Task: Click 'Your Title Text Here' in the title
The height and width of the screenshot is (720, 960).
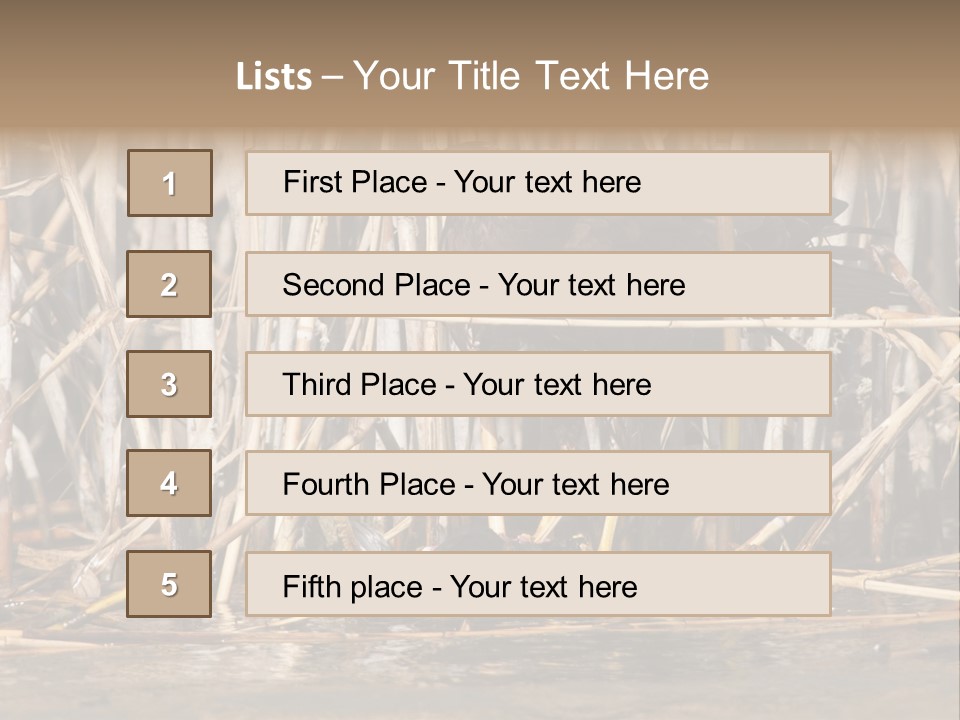Action: point(531,76)
